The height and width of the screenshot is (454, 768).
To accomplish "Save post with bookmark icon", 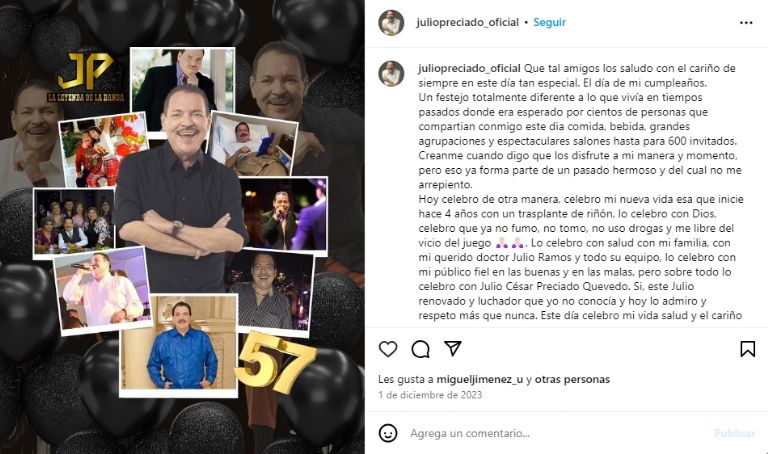I will (747, 349).
